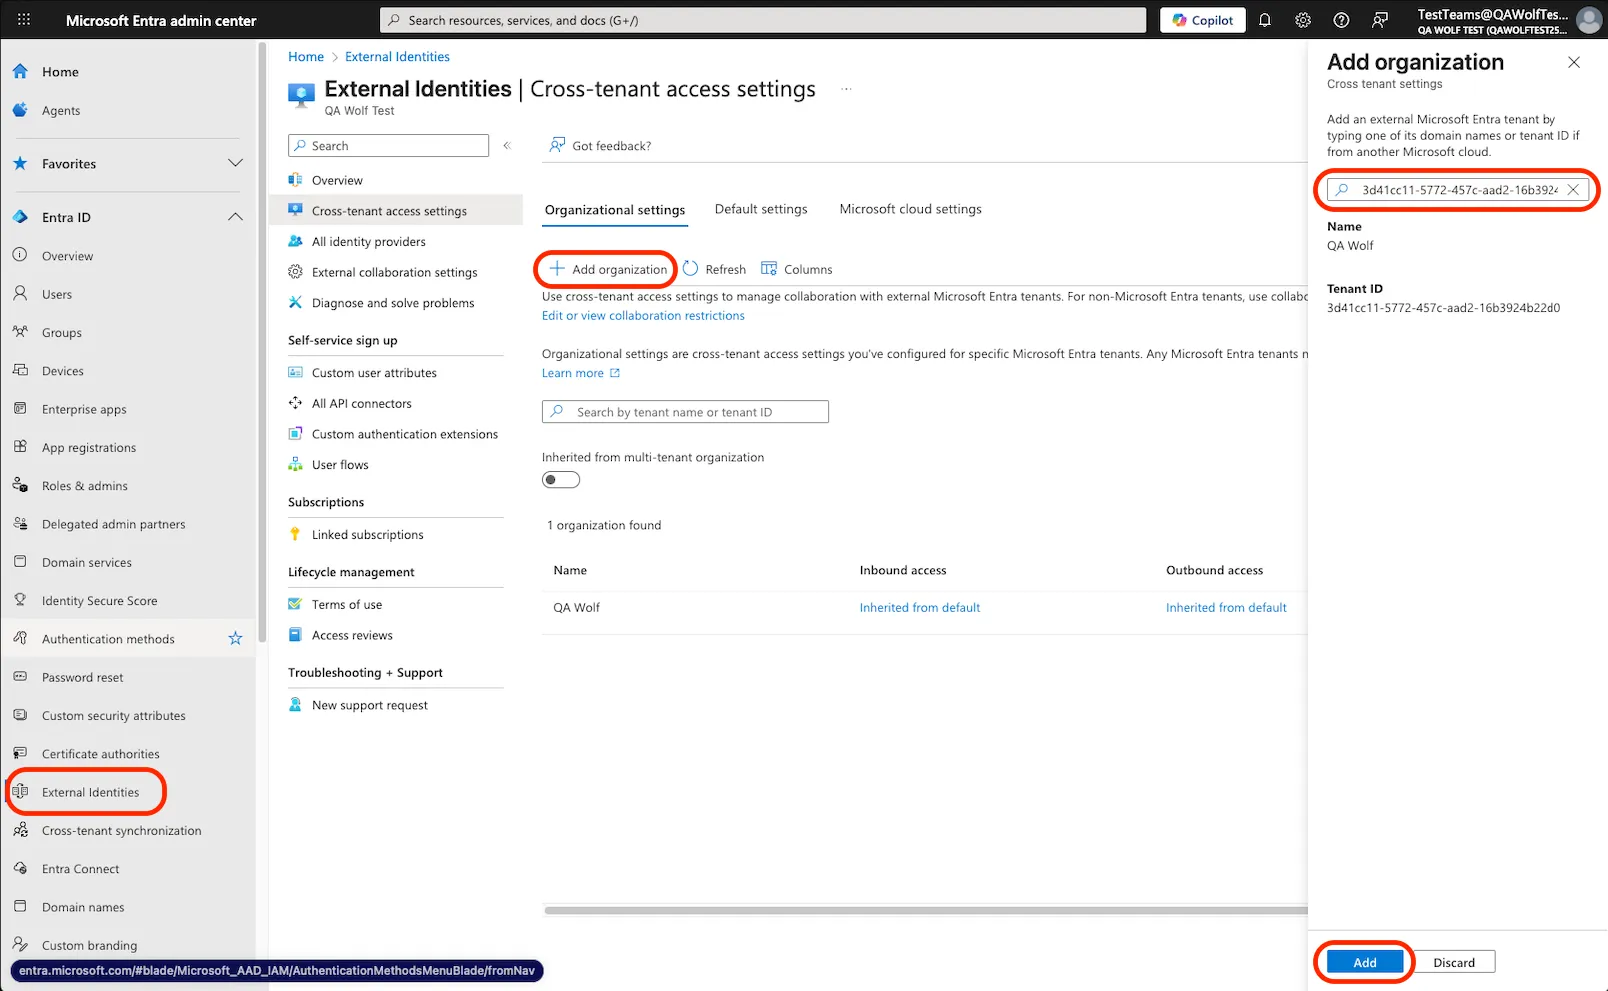Open Identity Secure Score
Image resolution: width=1608 pixels, height=991 pixels.
point(100,601)
